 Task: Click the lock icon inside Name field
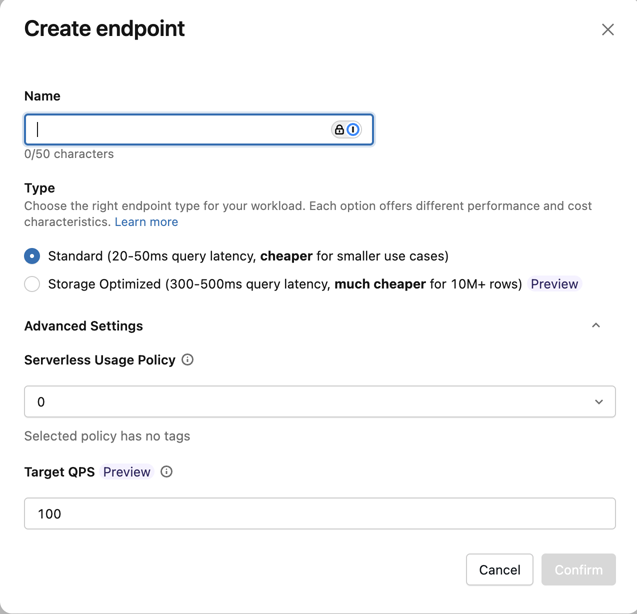[339, 130]
